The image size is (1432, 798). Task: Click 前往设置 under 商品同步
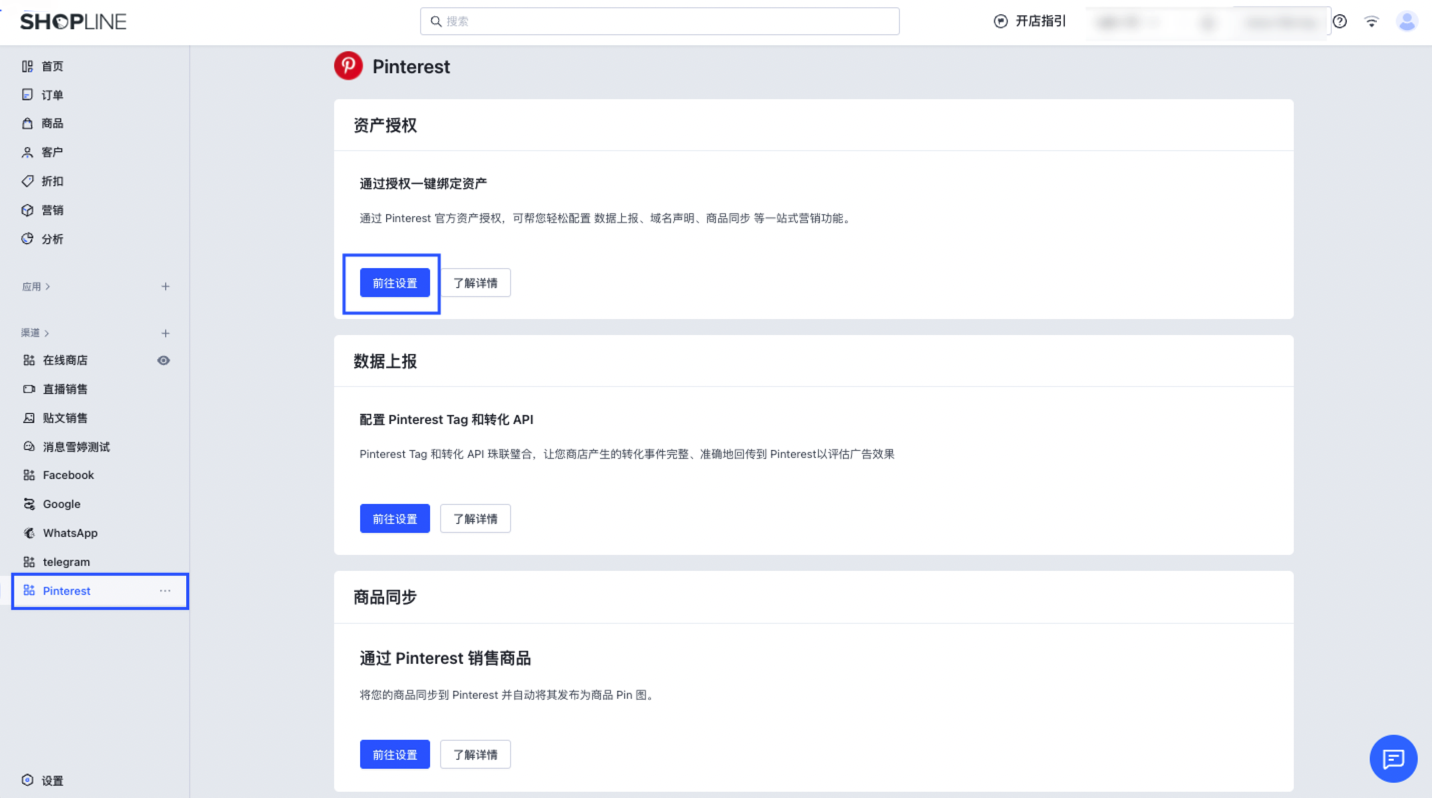tap(395, 754)
